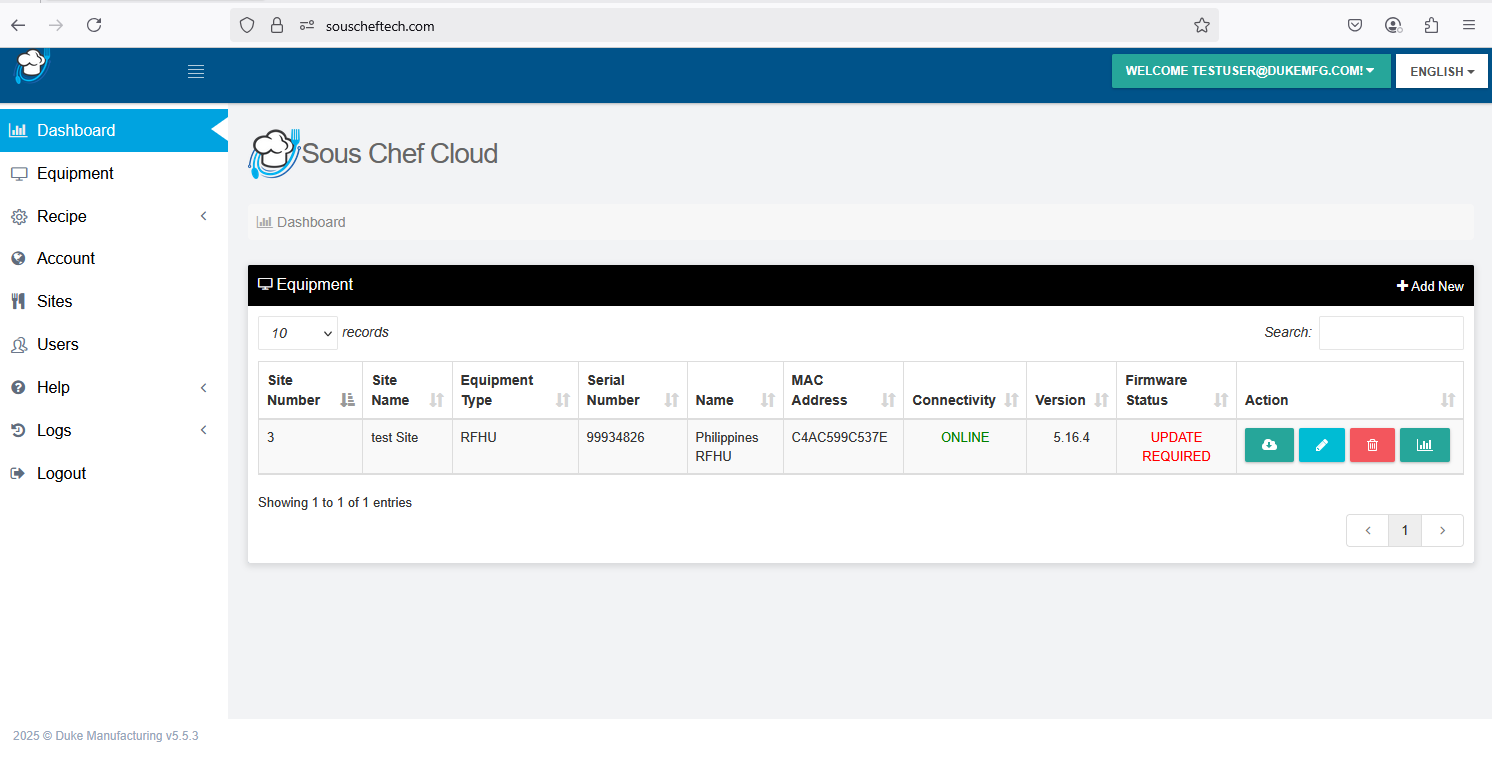Sort table by Site Name column

point(407,390)
